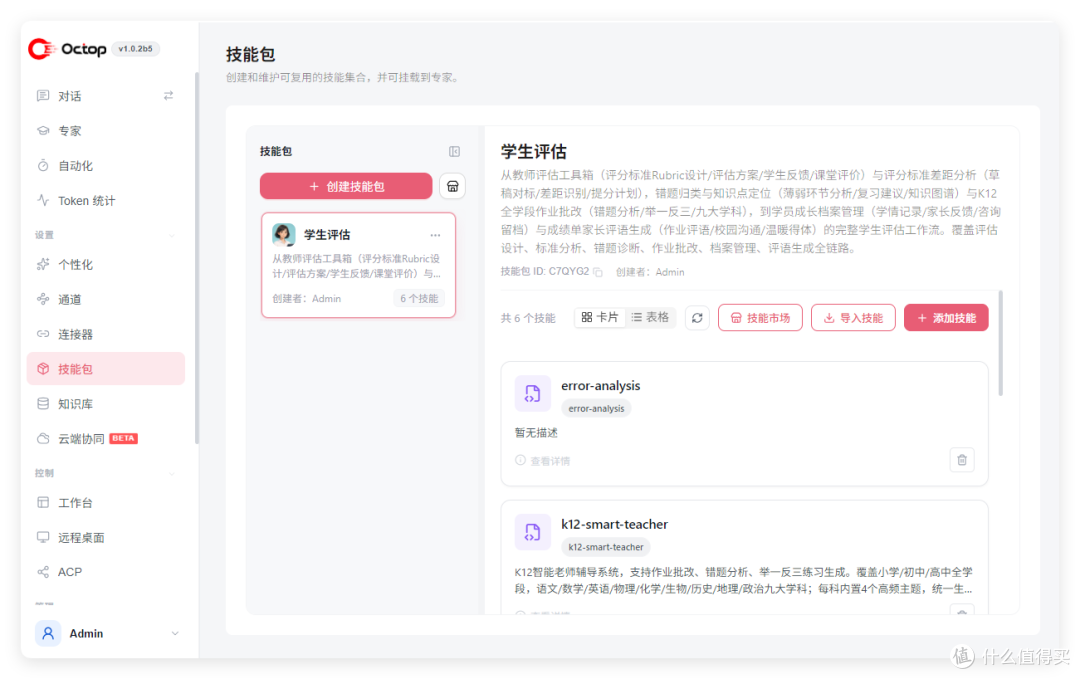Open the 专家 page
Image resolution: width=1080 pixels, height=679 pixels.
click(105, 131)
